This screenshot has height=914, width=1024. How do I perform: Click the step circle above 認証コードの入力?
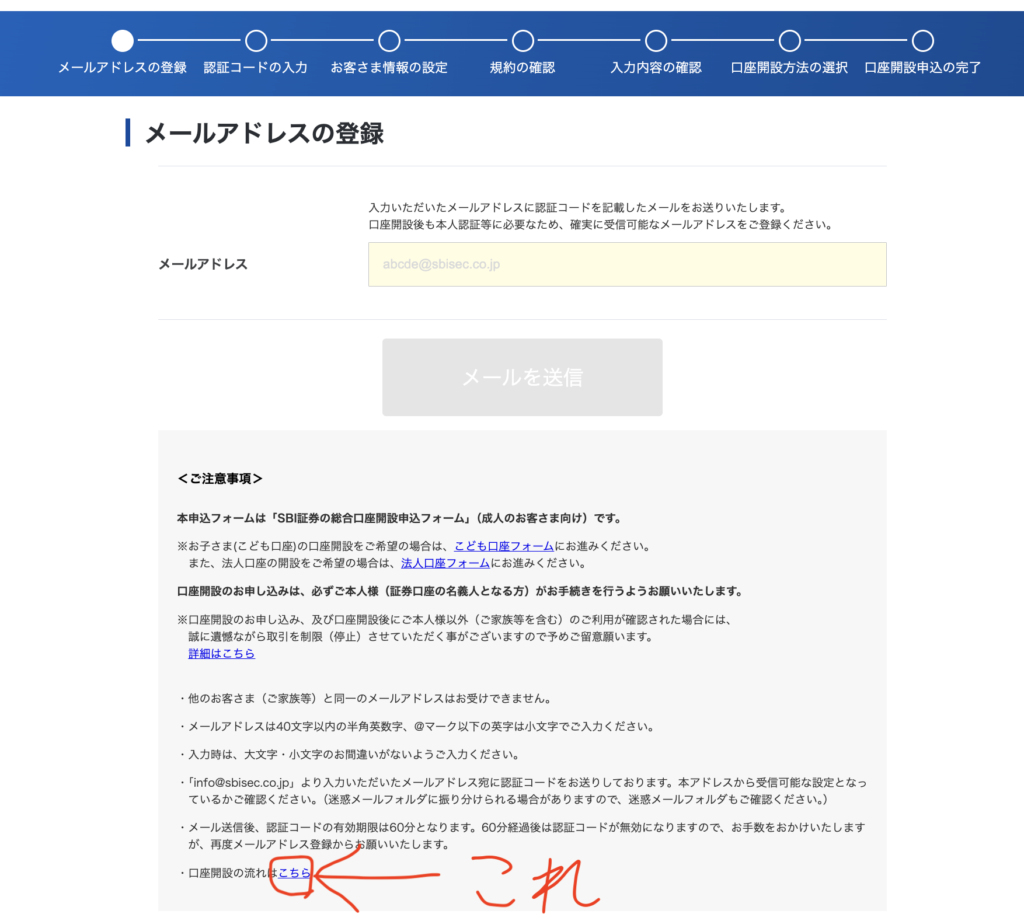256,41
